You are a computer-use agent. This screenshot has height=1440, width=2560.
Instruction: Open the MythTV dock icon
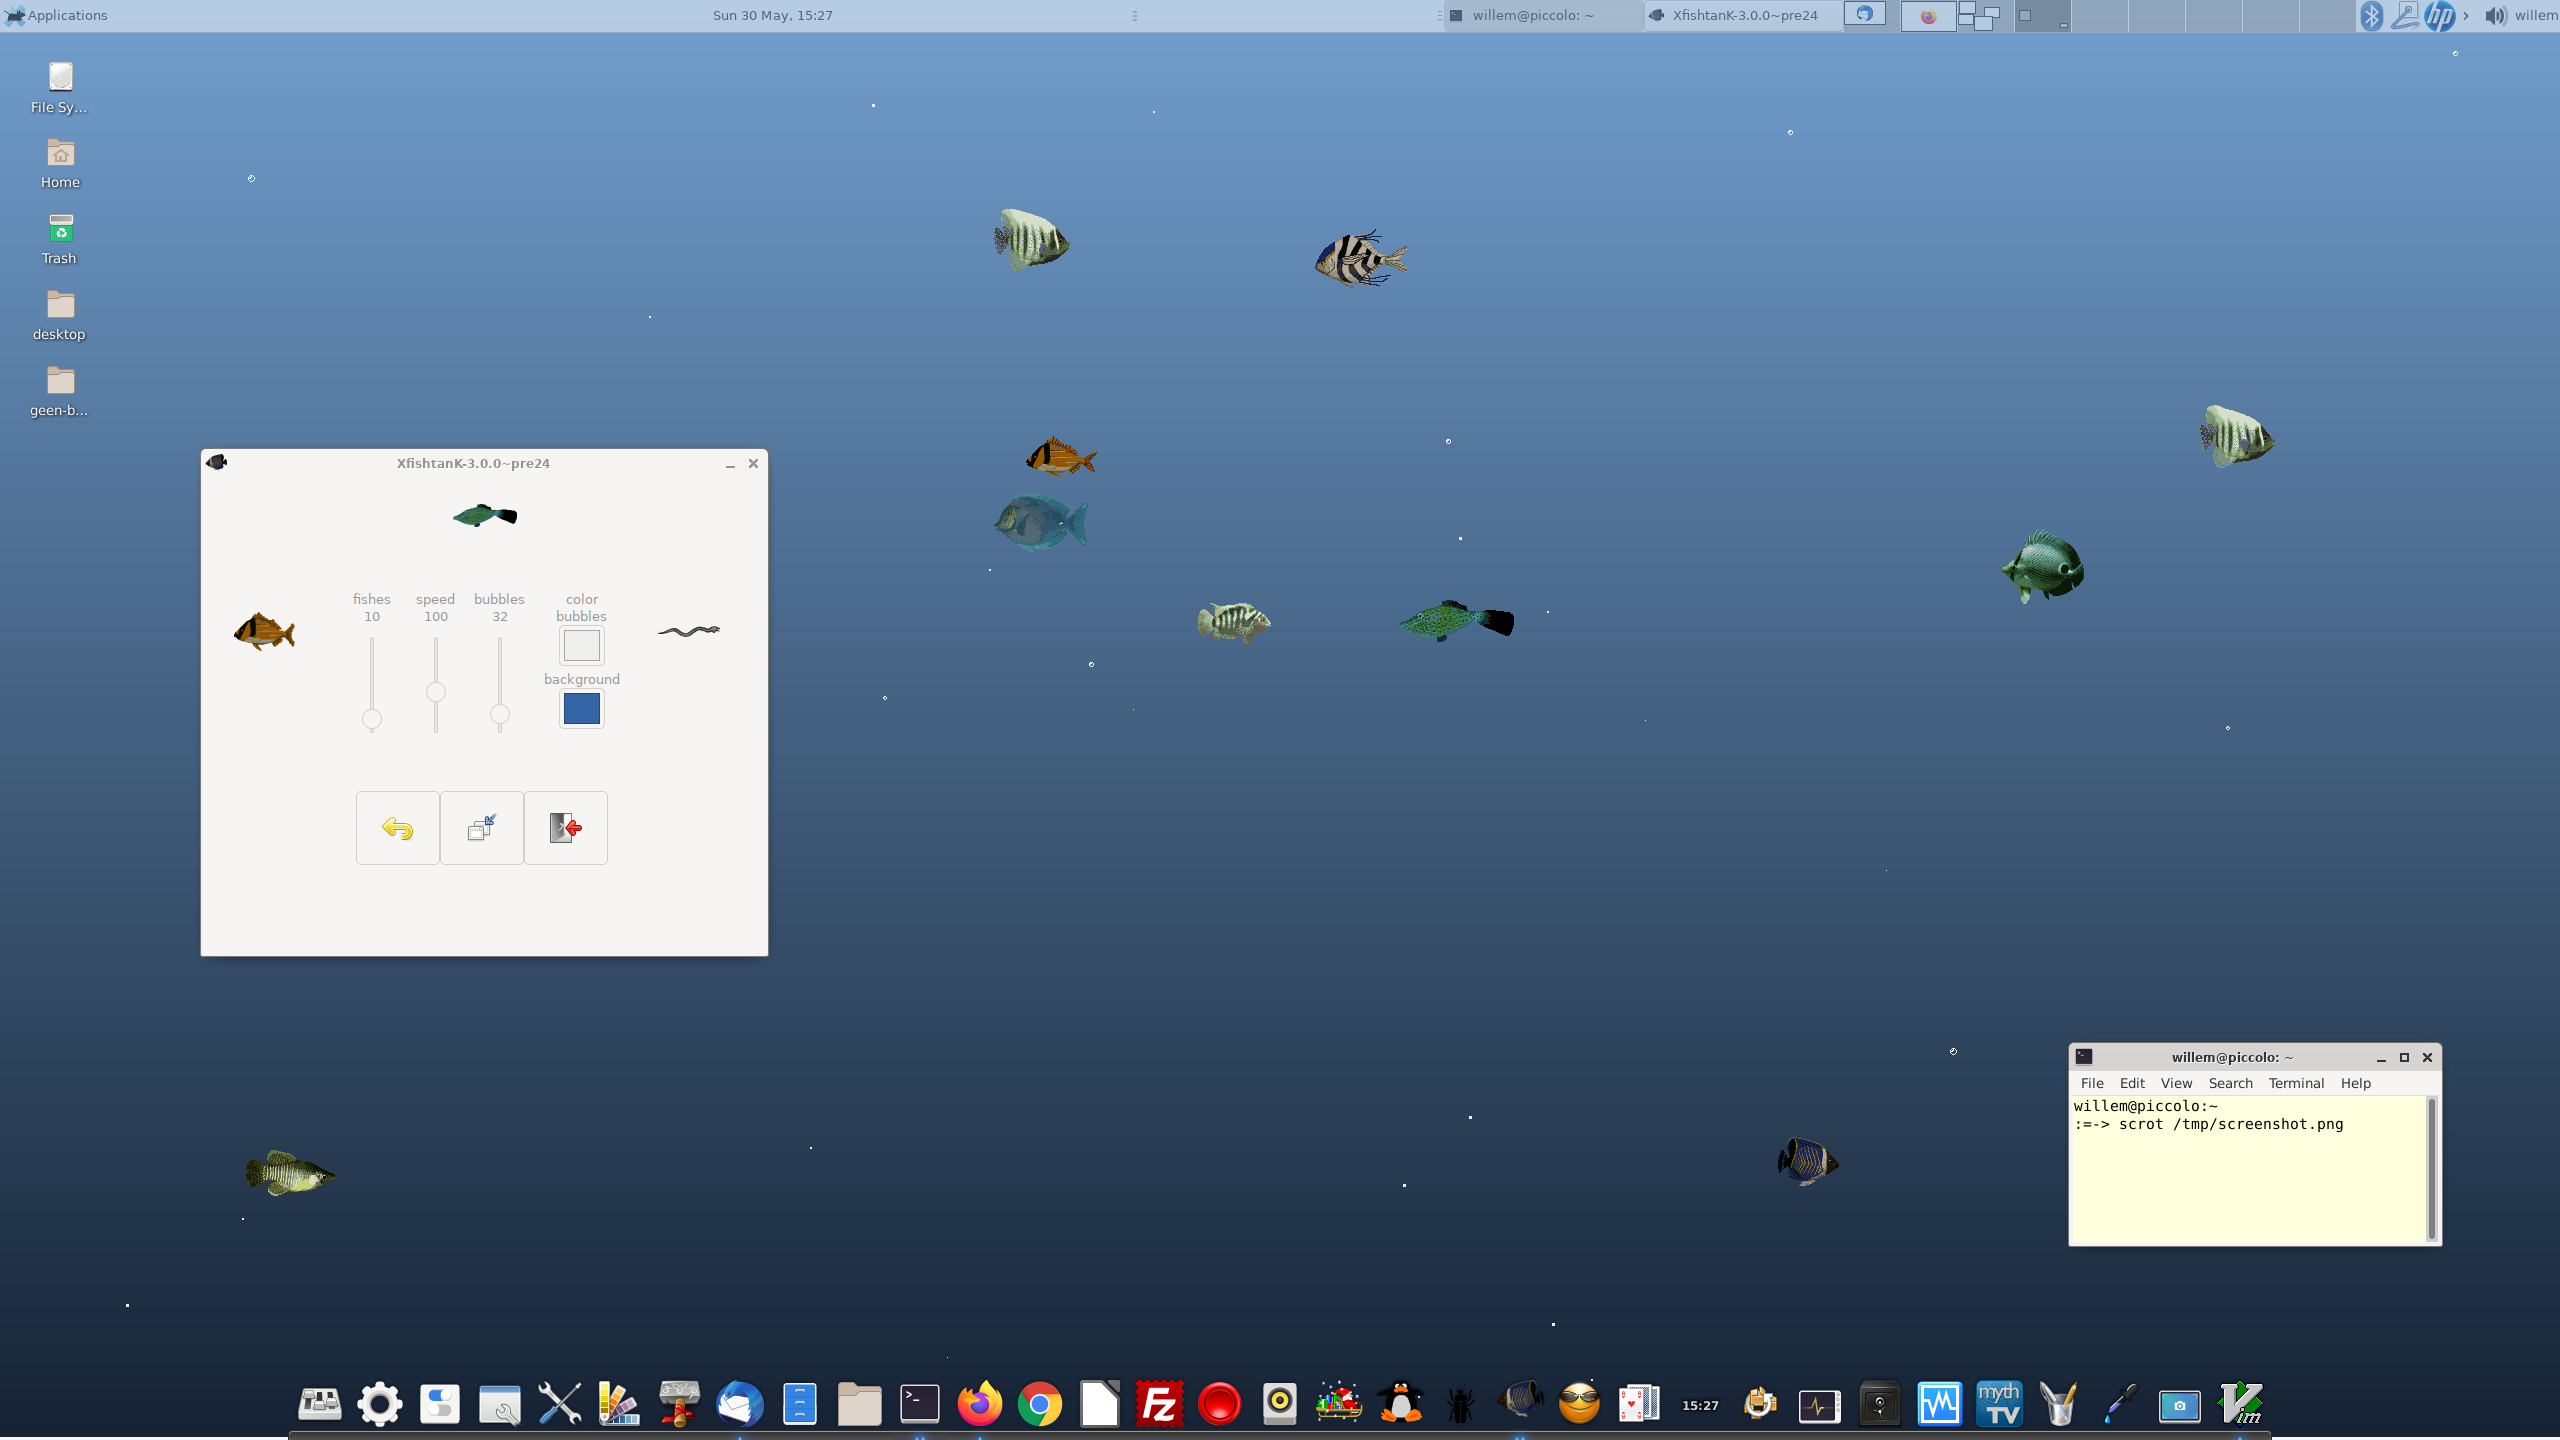coord(1999,1404)
